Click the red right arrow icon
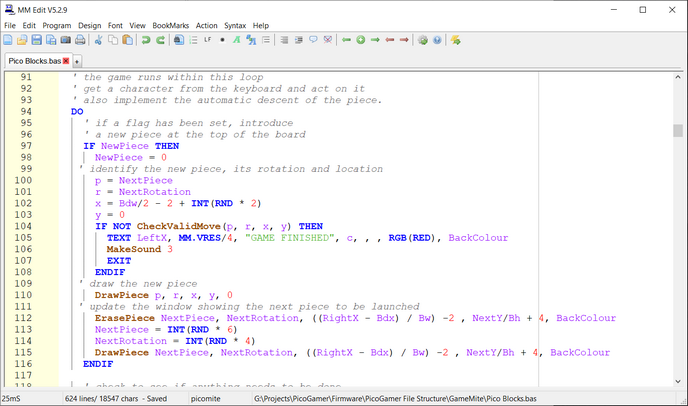688x406 pixels. pos(404,40)
